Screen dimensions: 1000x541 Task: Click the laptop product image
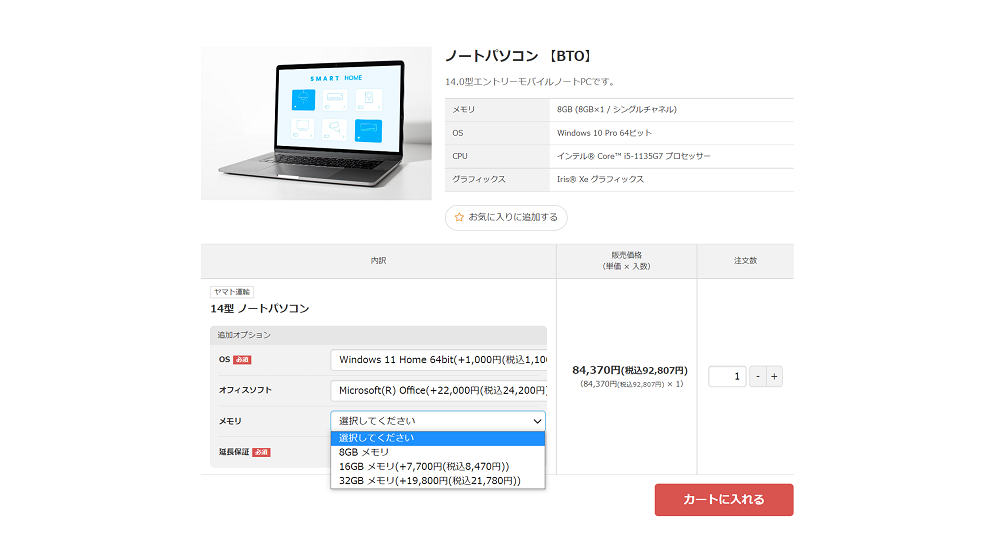[316, 123]
